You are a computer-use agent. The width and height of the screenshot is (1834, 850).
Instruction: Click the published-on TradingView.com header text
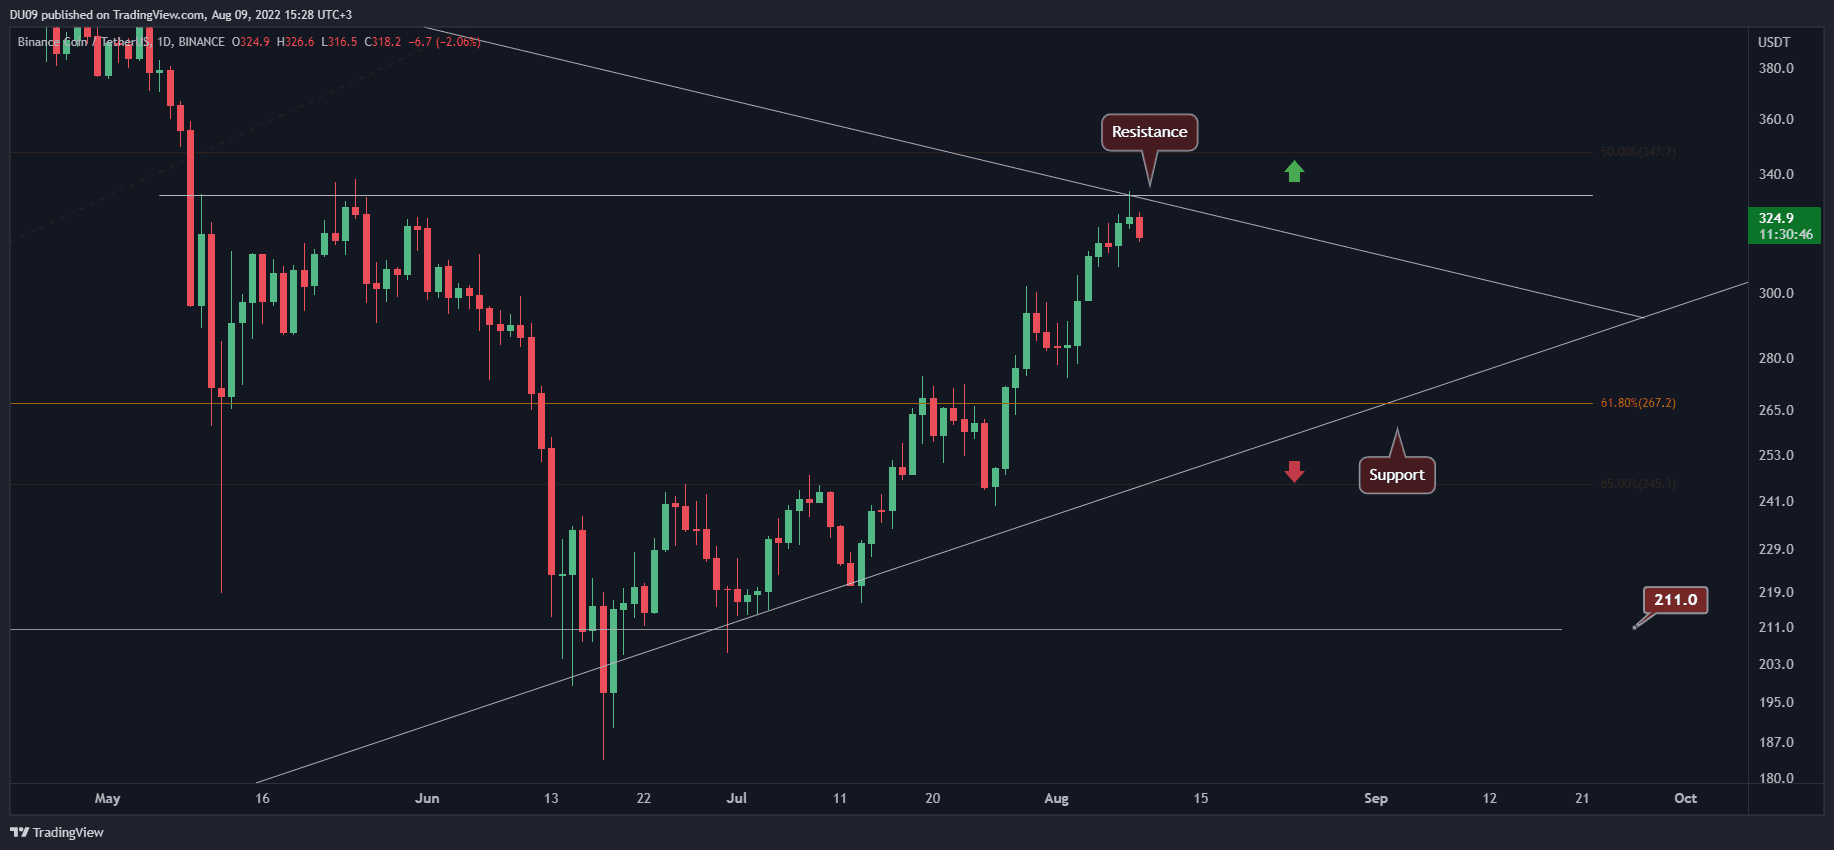tap(181, 15)
